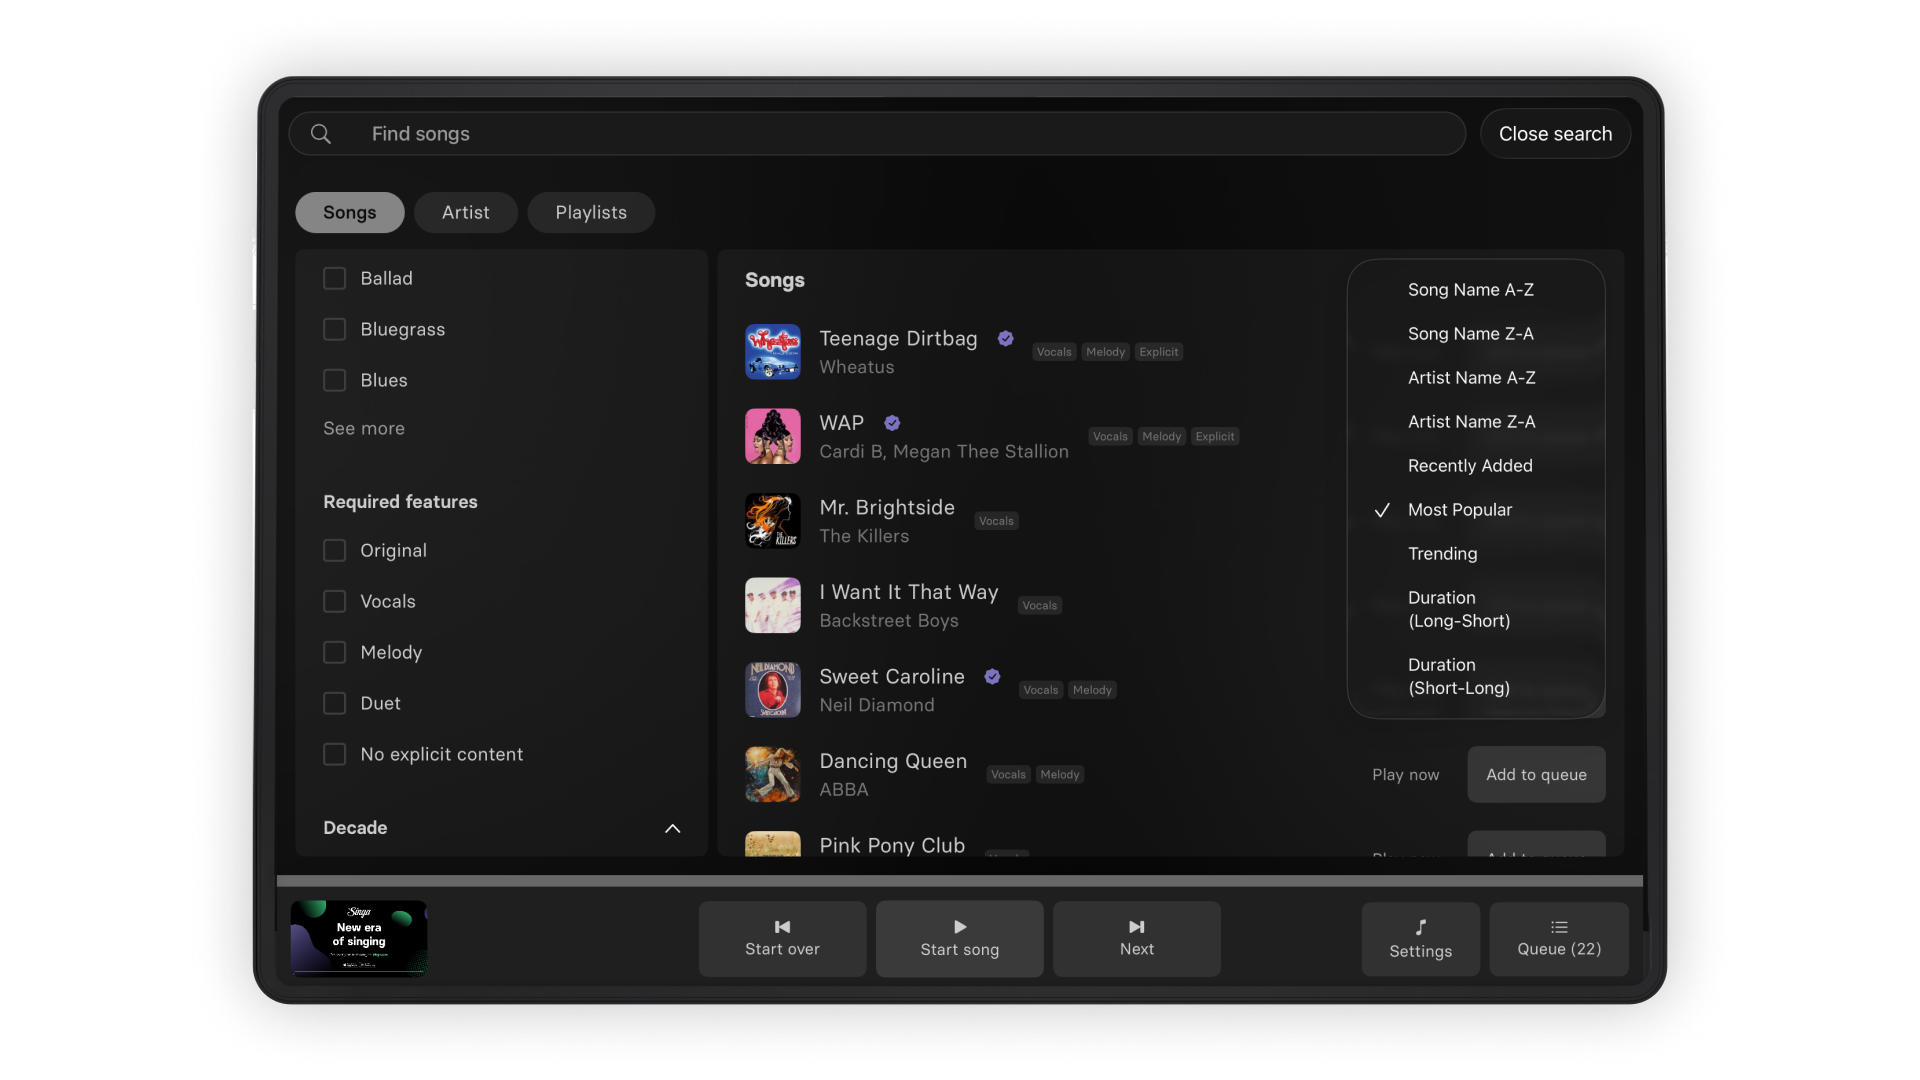
Task: Check the No explicit content box
Action: coord(334,754)
